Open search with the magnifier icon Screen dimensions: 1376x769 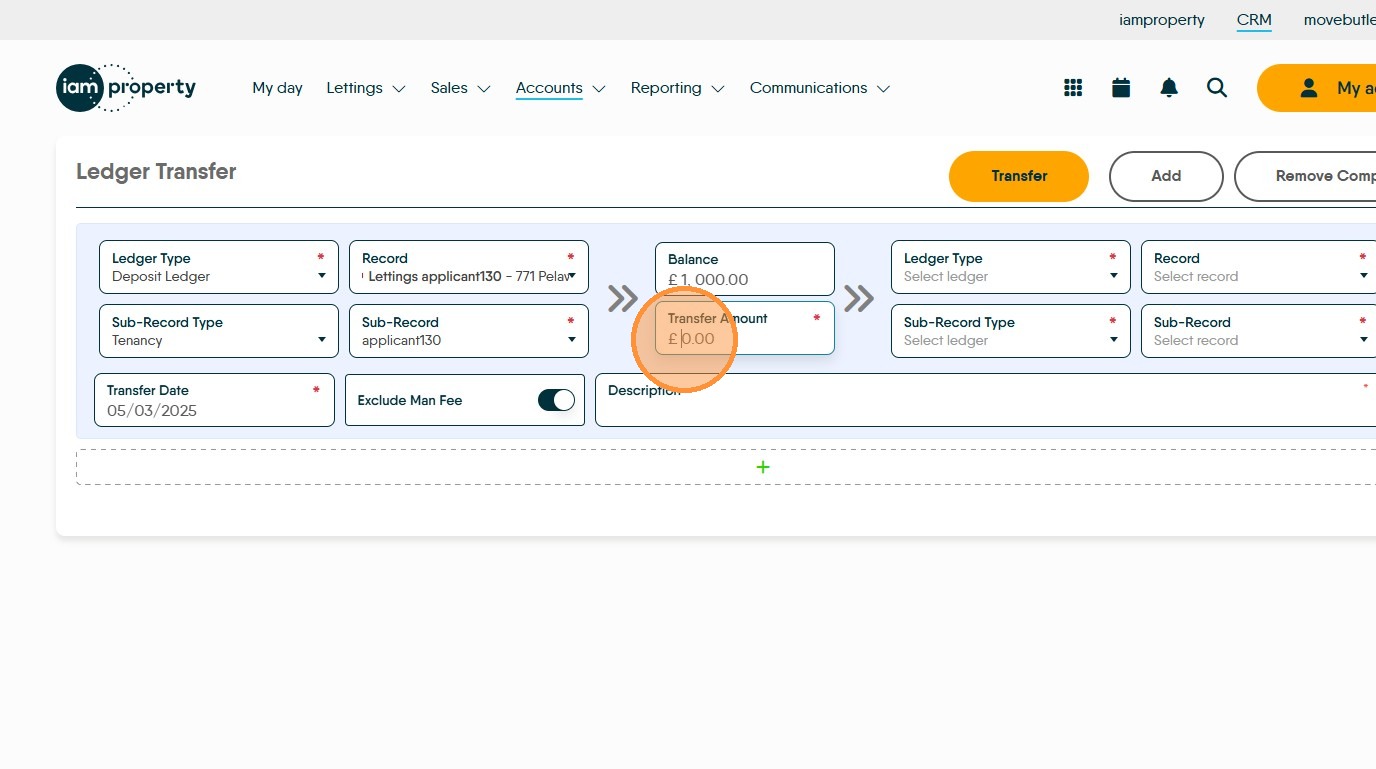[1217, 88]
